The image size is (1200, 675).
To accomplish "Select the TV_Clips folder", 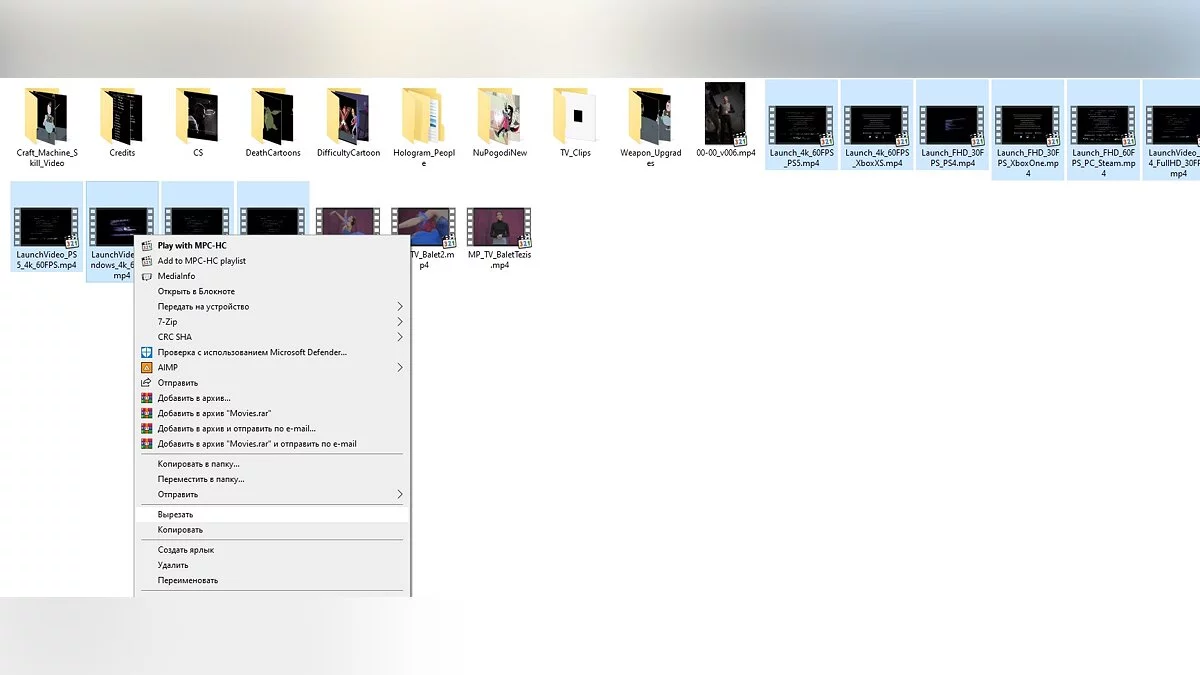I will point(575,122).
